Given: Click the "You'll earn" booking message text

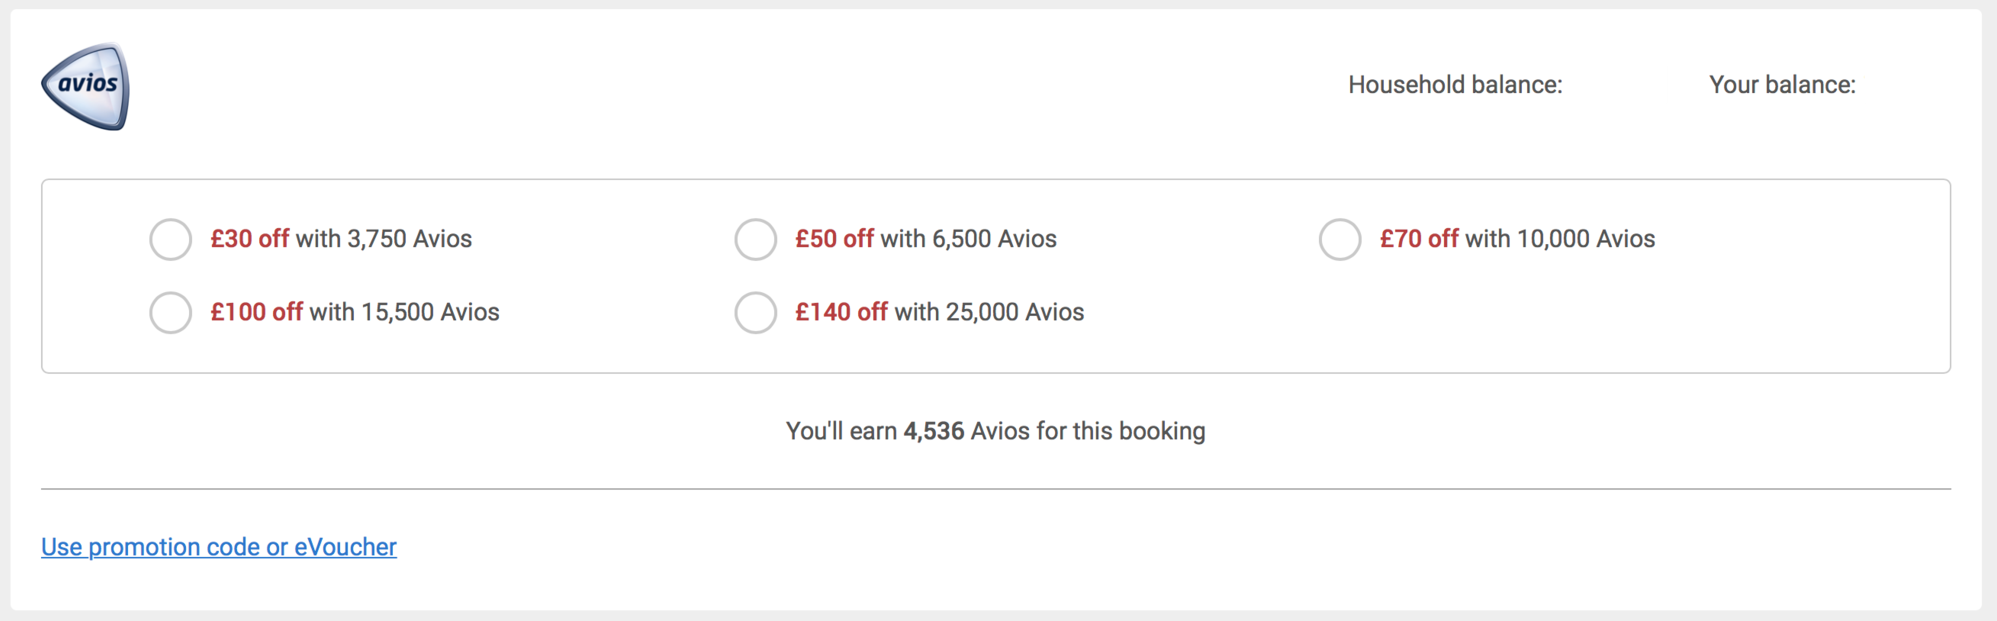Looking at the screenshot, I should [995, 431].
